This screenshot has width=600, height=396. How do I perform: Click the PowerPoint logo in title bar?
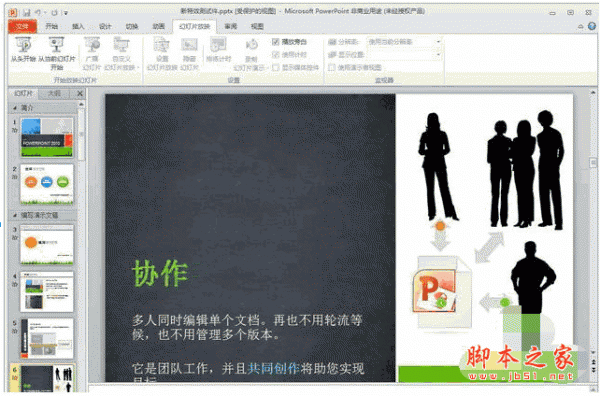tap(13, 12)
